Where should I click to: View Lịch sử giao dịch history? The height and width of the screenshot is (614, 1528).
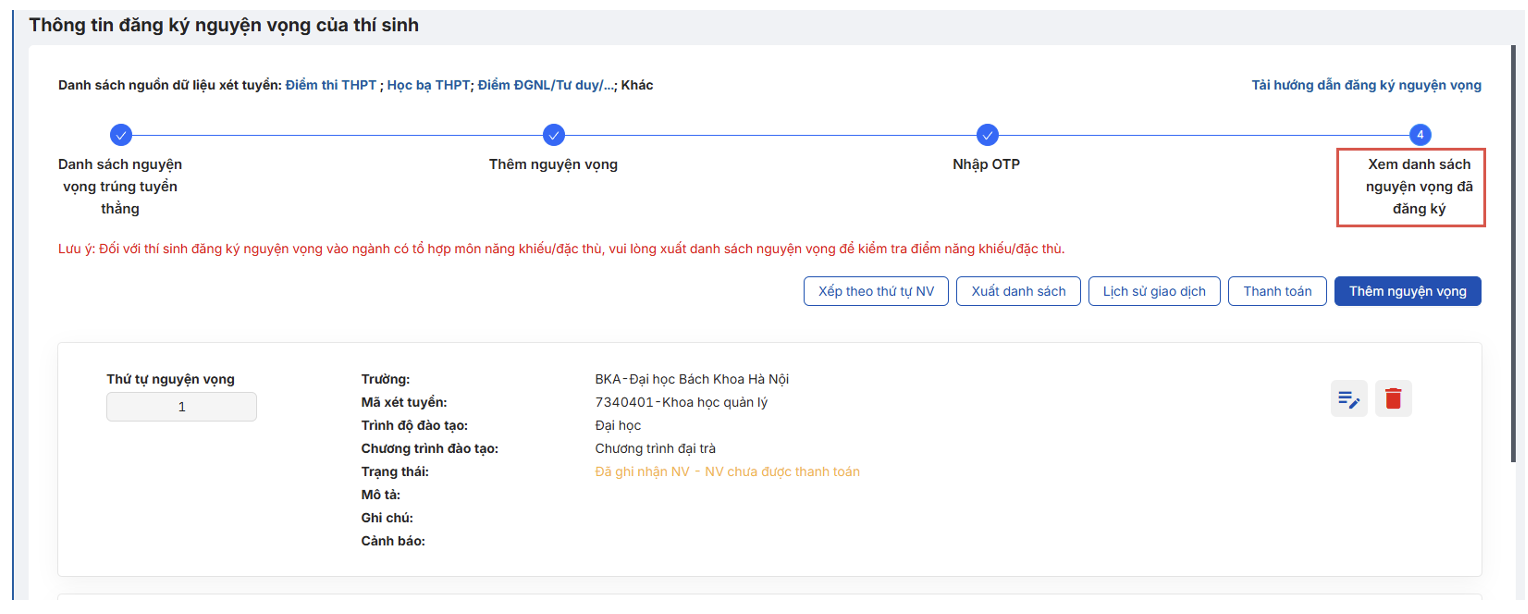coord(1154,291)
